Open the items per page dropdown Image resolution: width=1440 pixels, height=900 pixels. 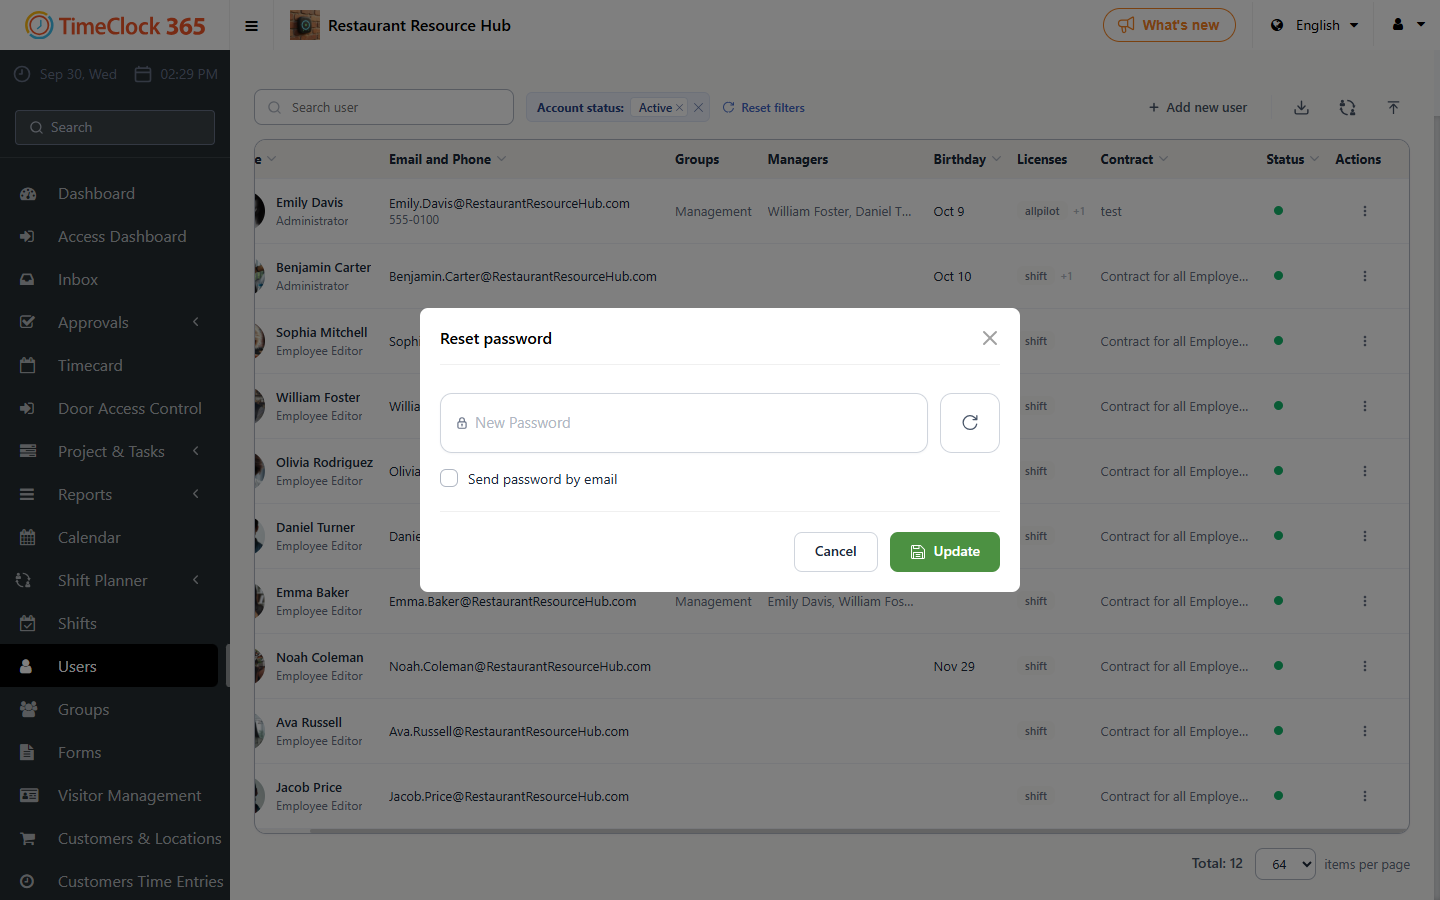1285,864
